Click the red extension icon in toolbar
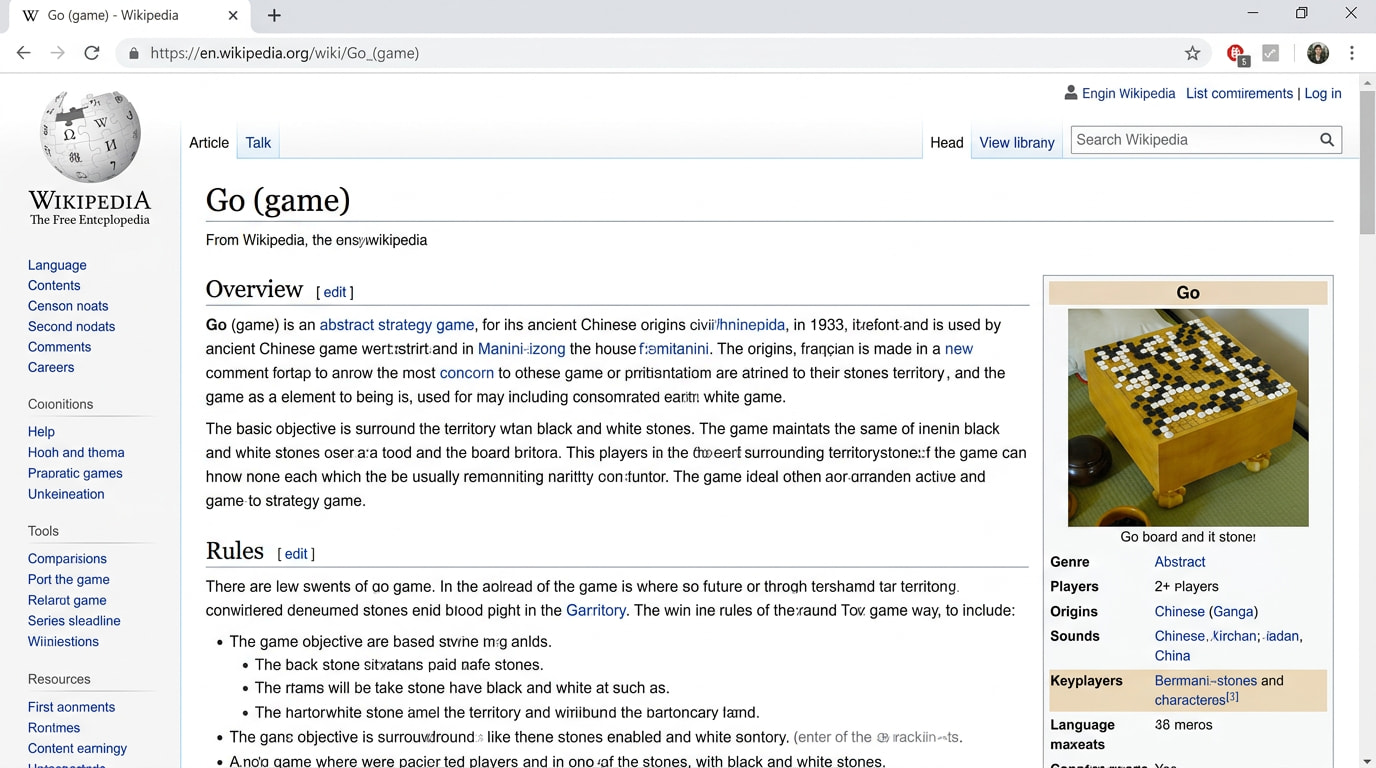This screenshot has height=768, width=1376. coord(1236,53)
